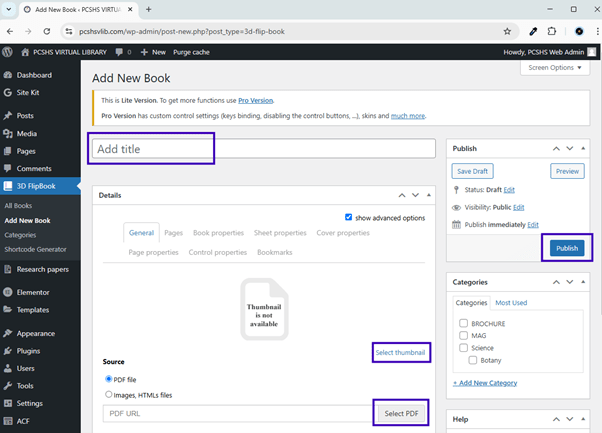Image resolution: width=602 pixels, height=433 pixels.
Task: Focus the Add title field
Action: [264, 149]
